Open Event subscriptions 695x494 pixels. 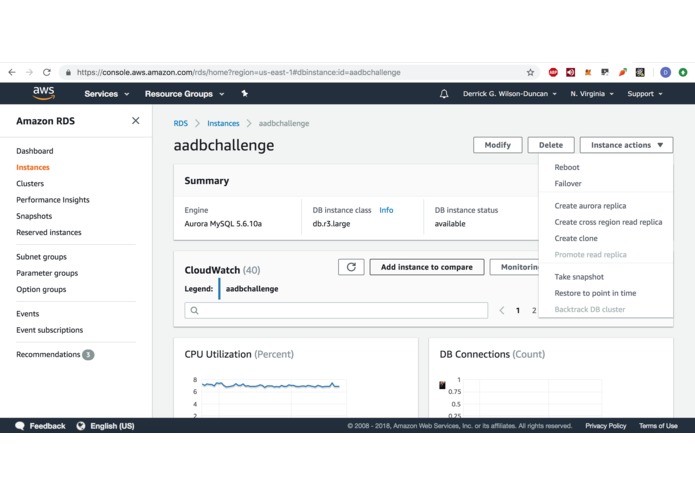[49, 330]
